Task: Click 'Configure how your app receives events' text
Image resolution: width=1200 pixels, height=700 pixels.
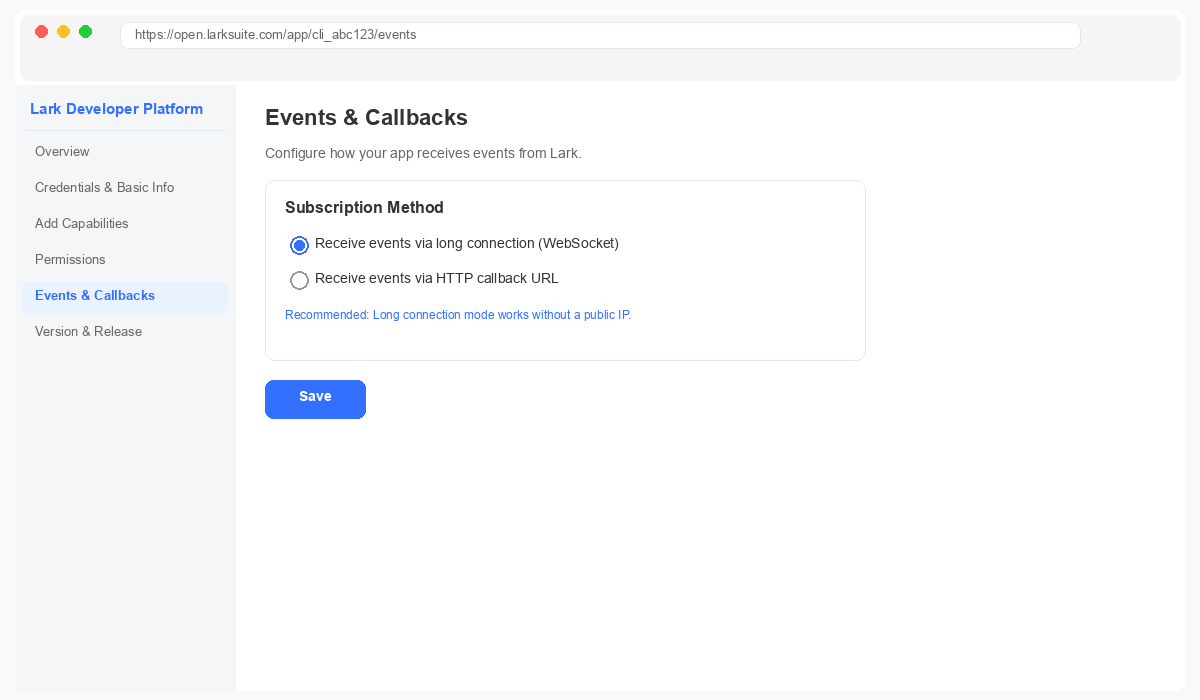Action: click(x=423, y=154)
